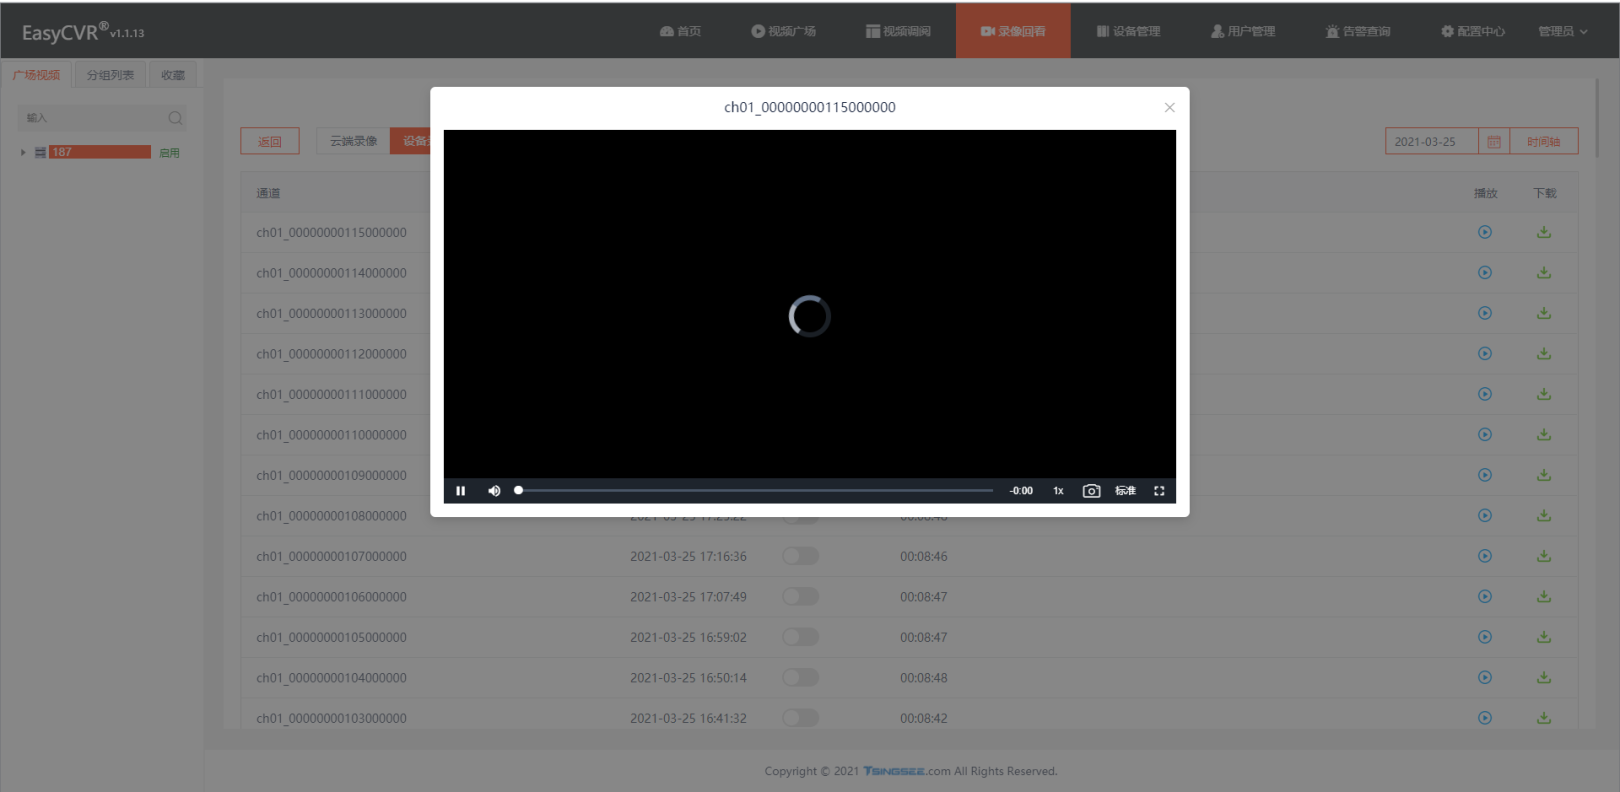Download recording ch01_00000000110000000
The width and height of the screenshot is (1620, 792).
click(x=1544, y=434)
